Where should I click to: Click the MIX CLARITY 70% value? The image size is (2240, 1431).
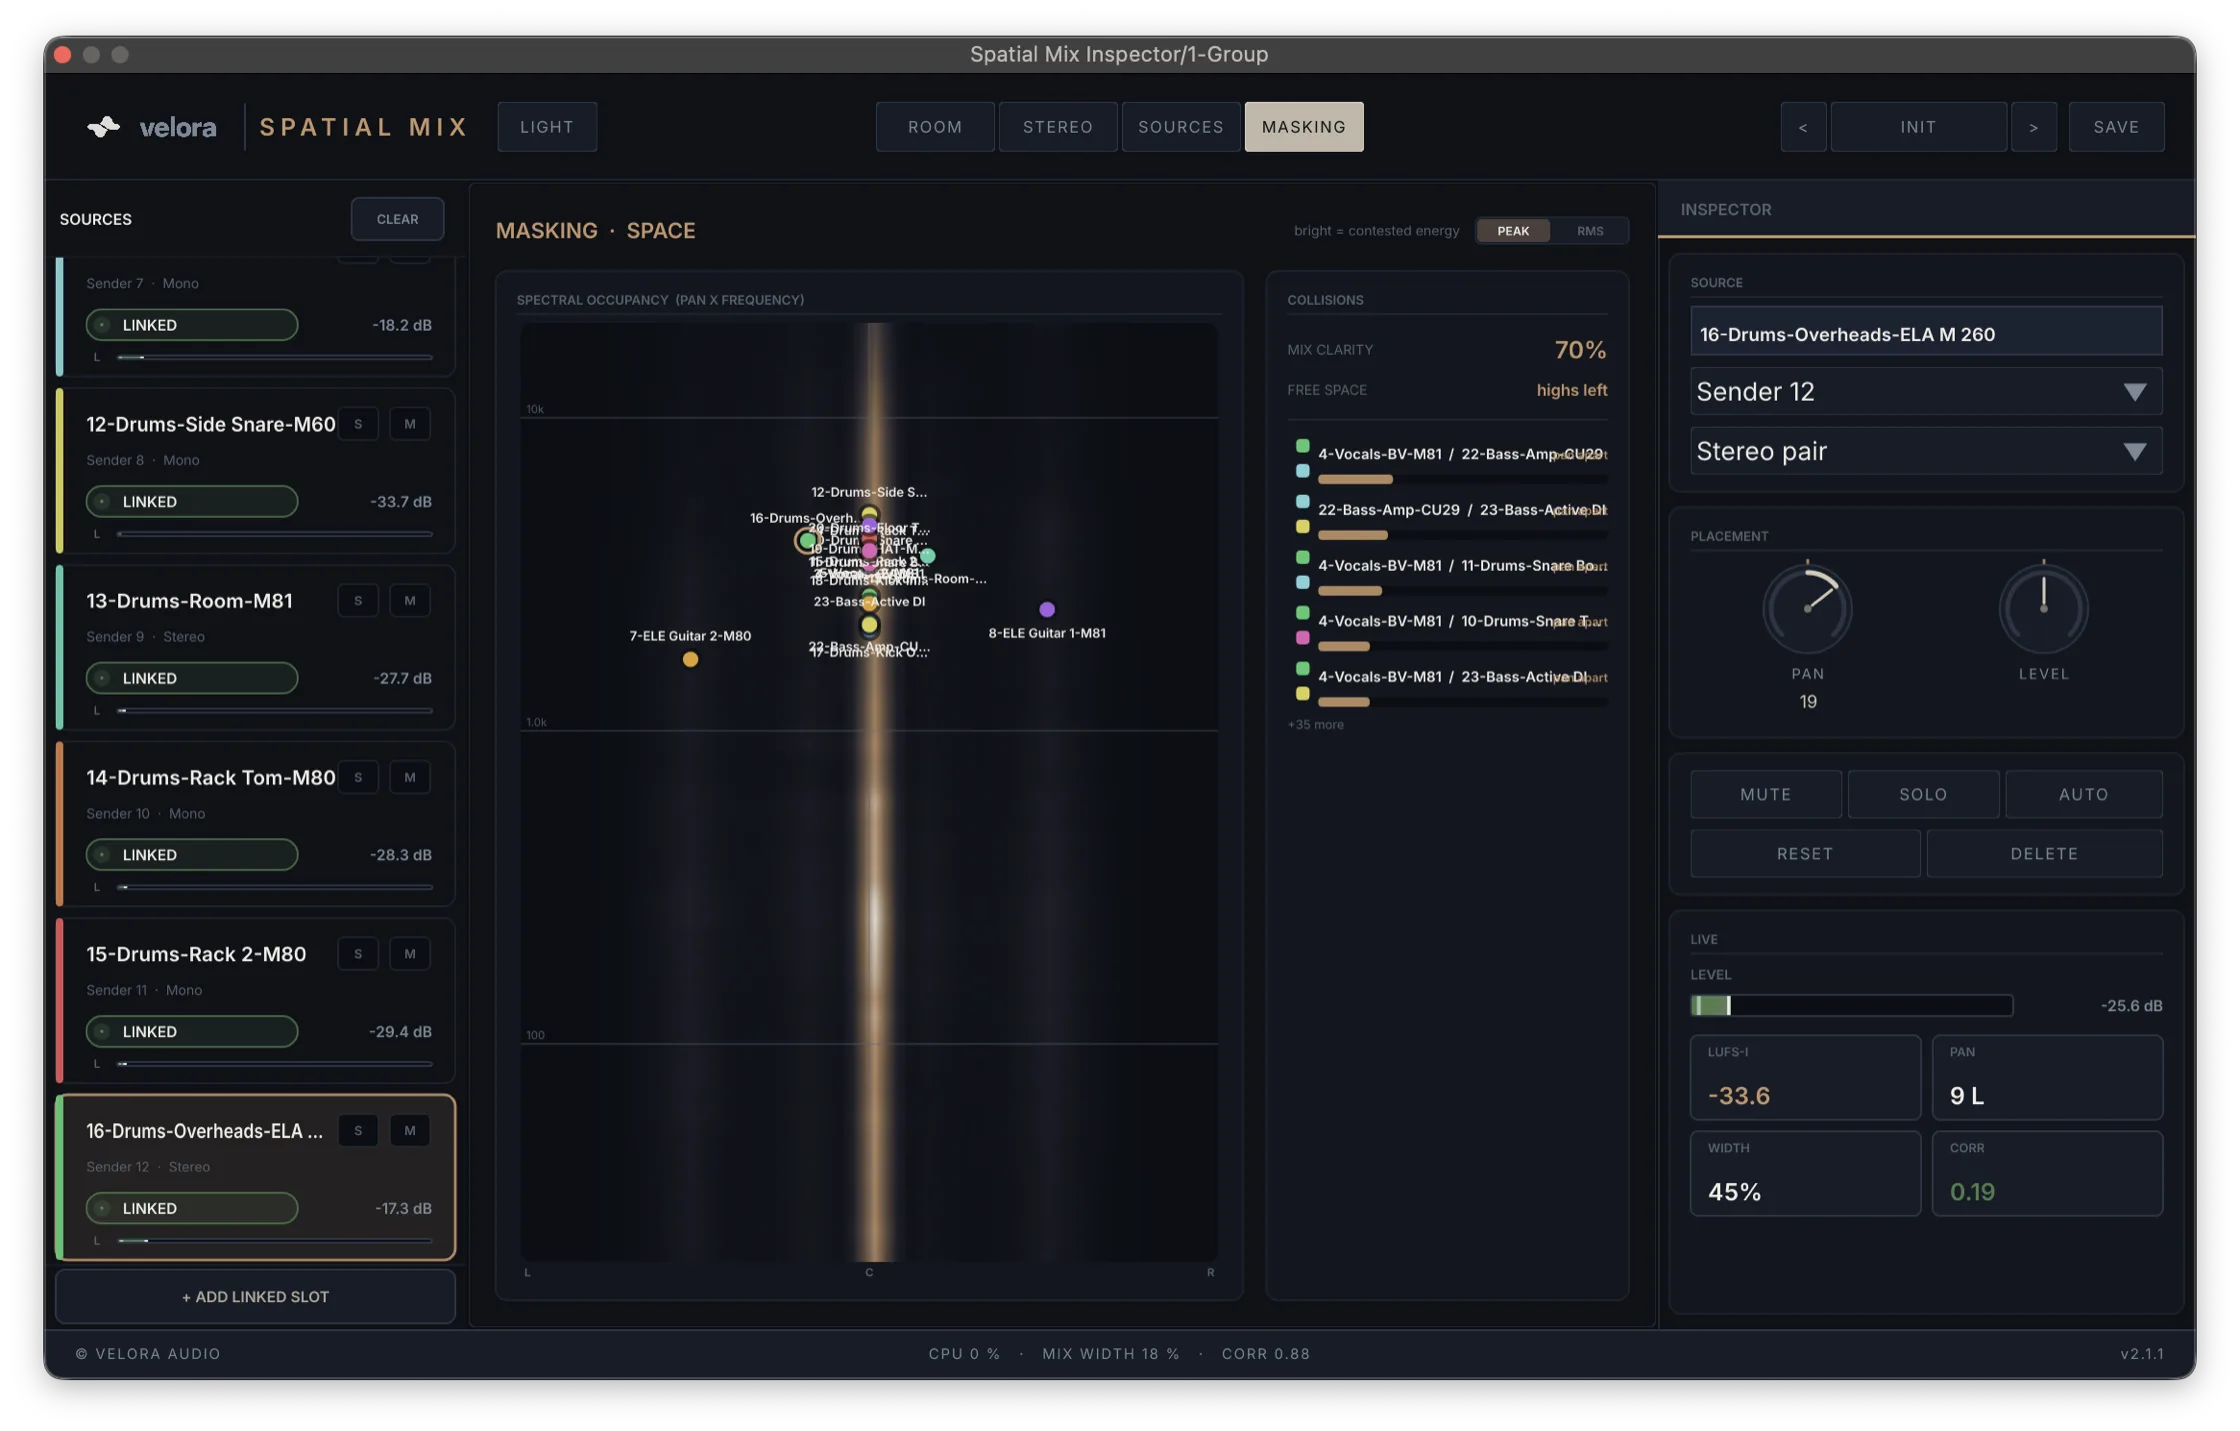click(1580, 350)
